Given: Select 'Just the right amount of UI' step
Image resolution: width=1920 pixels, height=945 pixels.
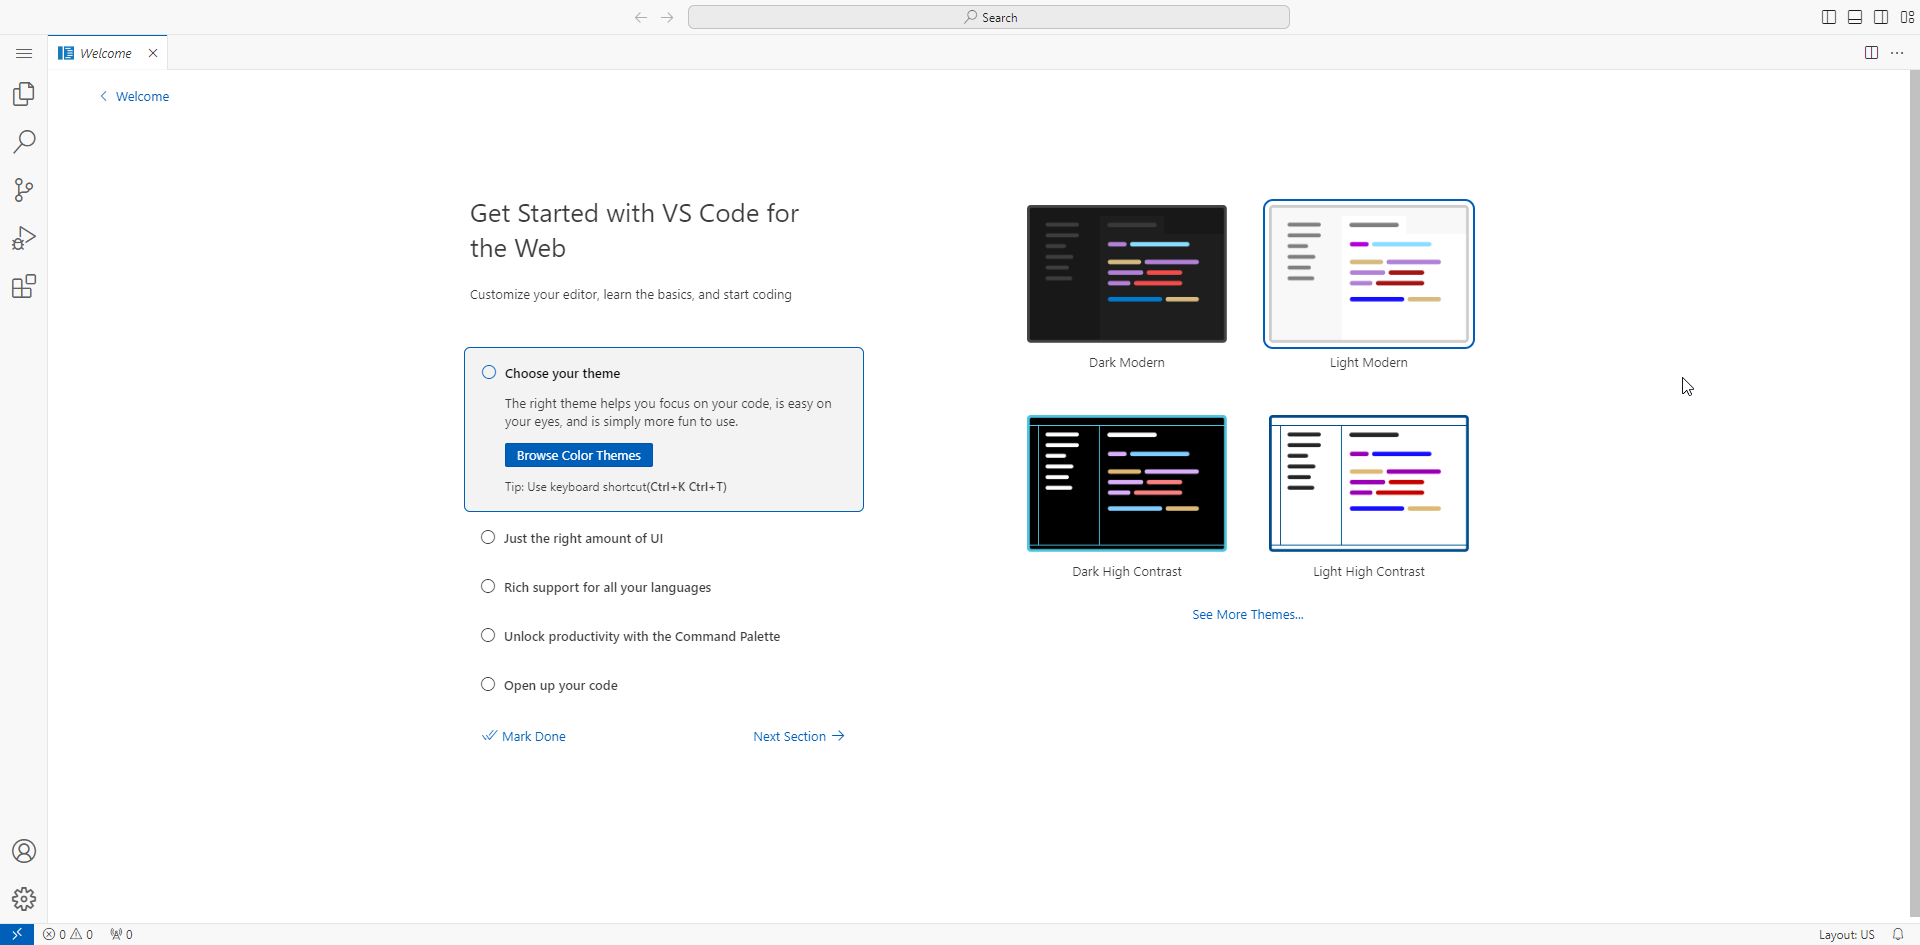Looking at the screenshot, I should pyautogui.click(x=583, y=538).
